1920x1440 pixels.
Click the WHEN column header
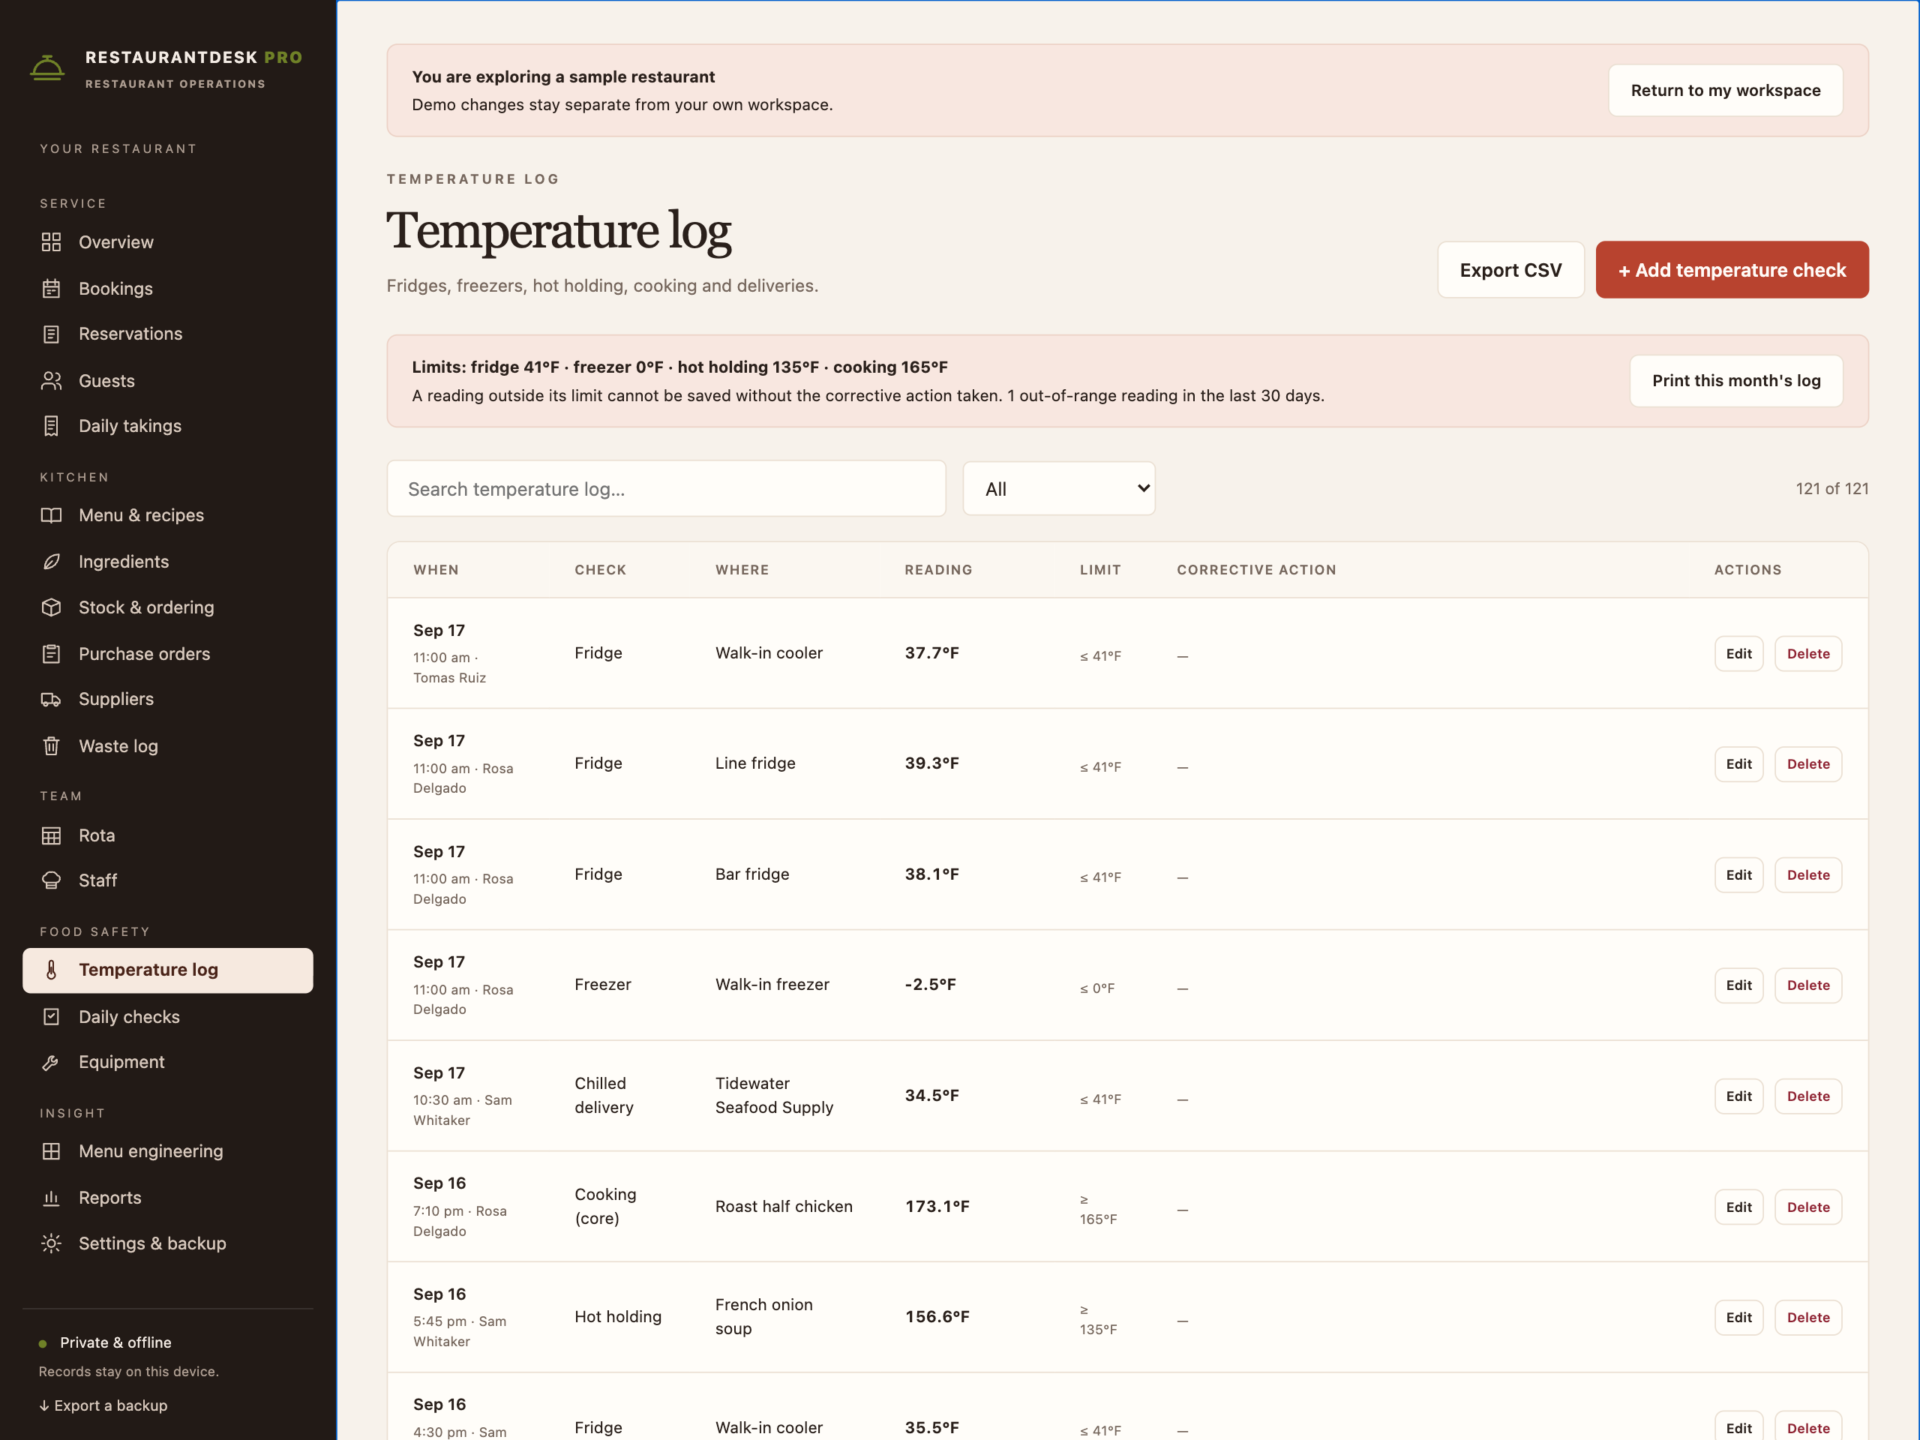point(436,570)
